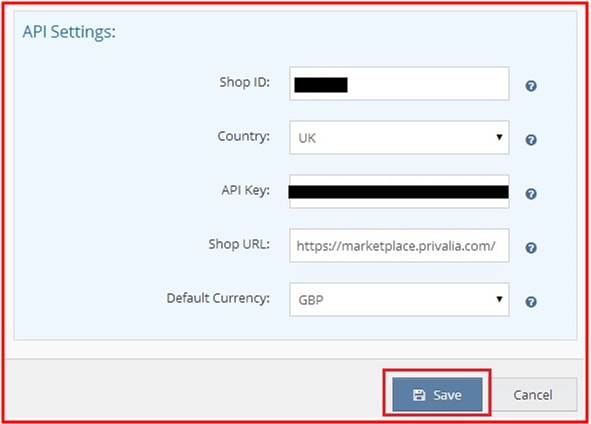Focus the Shop ID text field
The height and width of the screenshot is (424, 591).
[x=399, y=84]
